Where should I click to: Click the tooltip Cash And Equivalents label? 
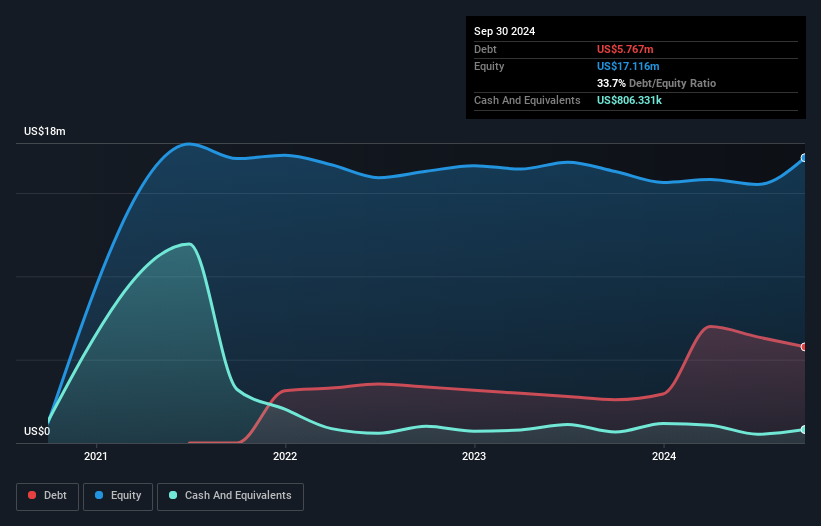coord(527,100)
